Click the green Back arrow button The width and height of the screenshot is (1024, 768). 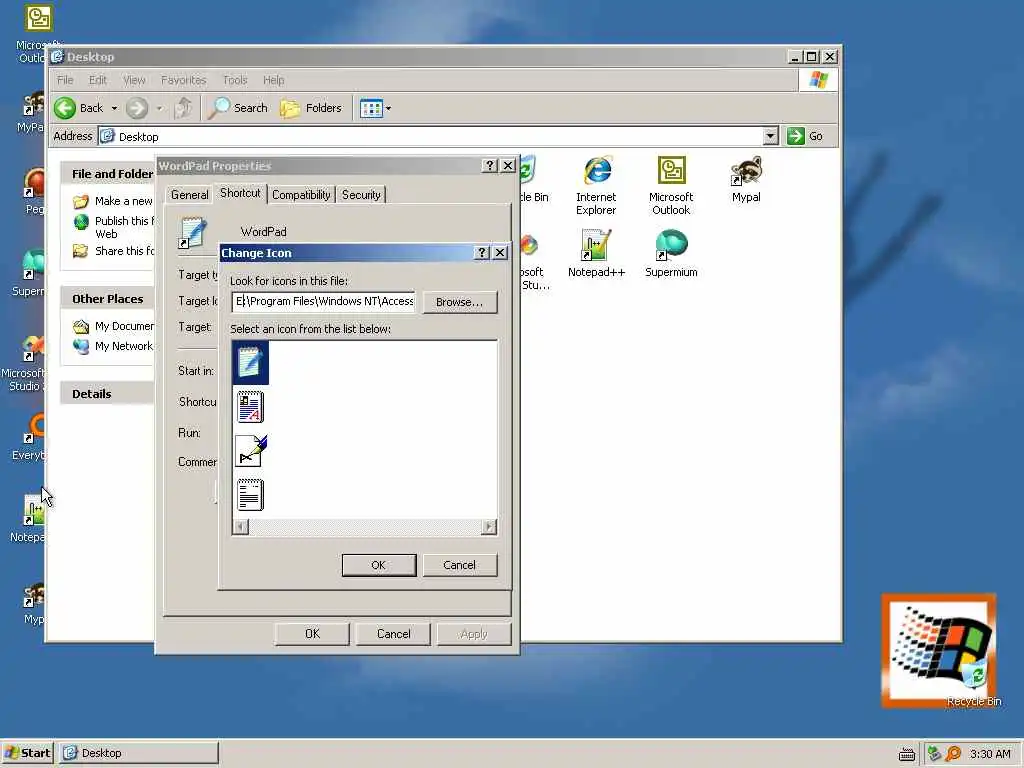79,108
